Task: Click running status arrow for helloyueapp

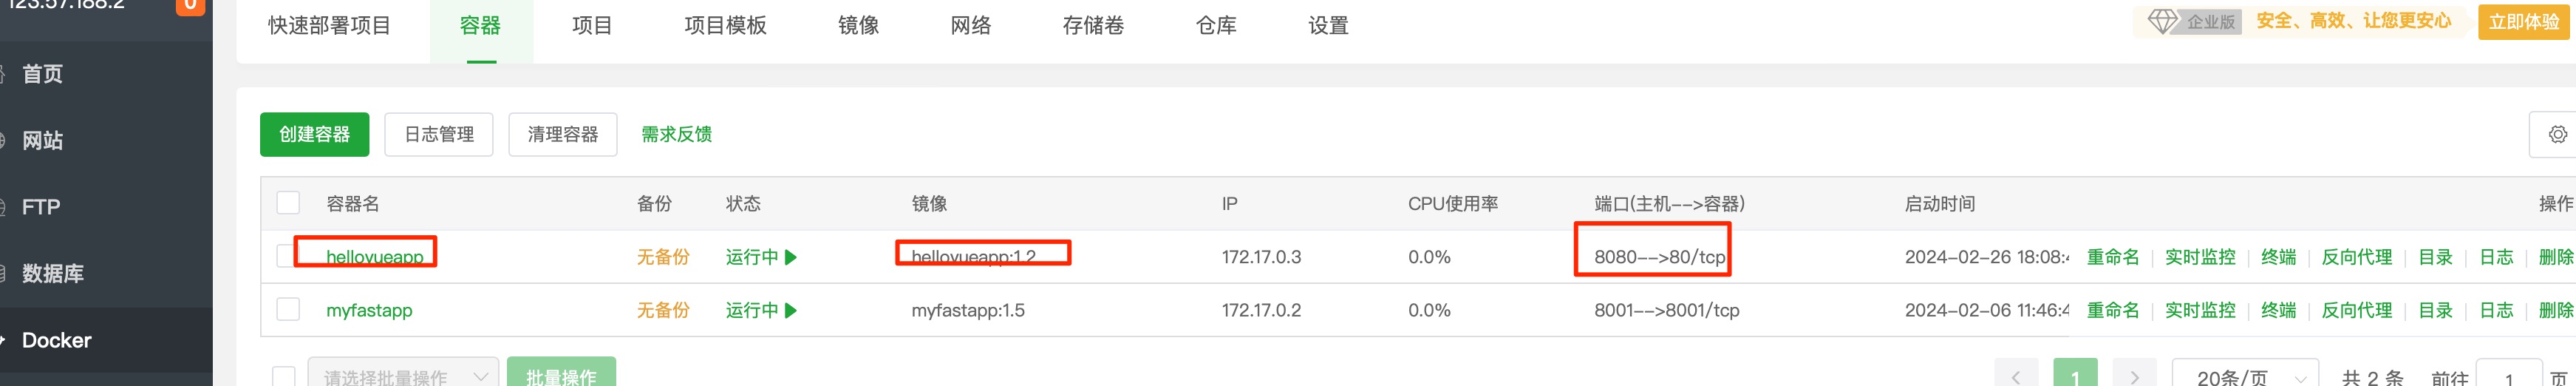Action: click(x=791, y=257)
